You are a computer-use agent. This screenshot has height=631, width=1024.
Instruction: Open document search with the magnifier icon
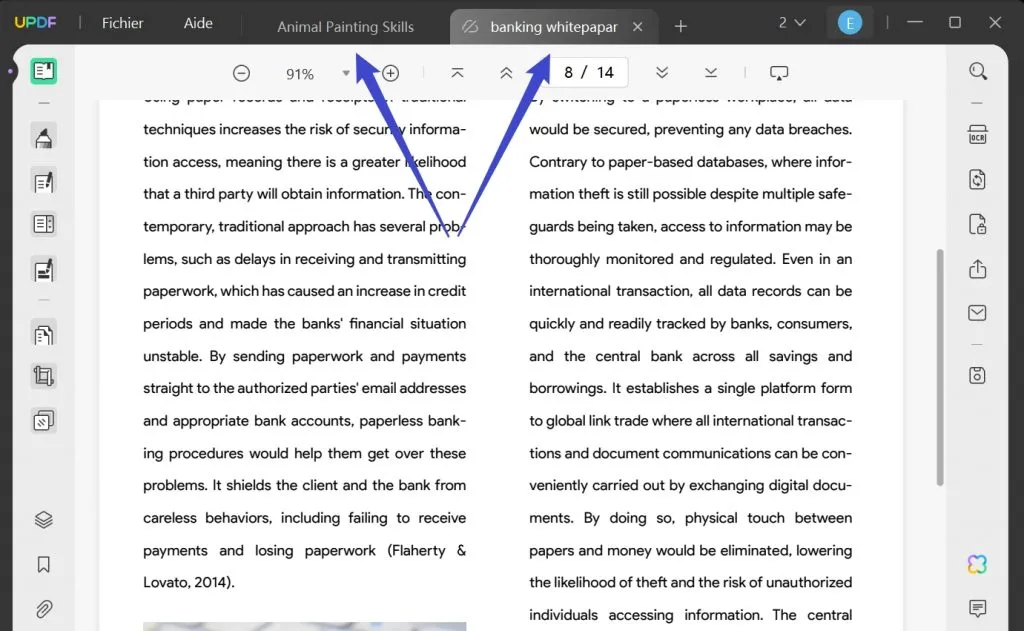pyautogui.click(x=977, y=71)
